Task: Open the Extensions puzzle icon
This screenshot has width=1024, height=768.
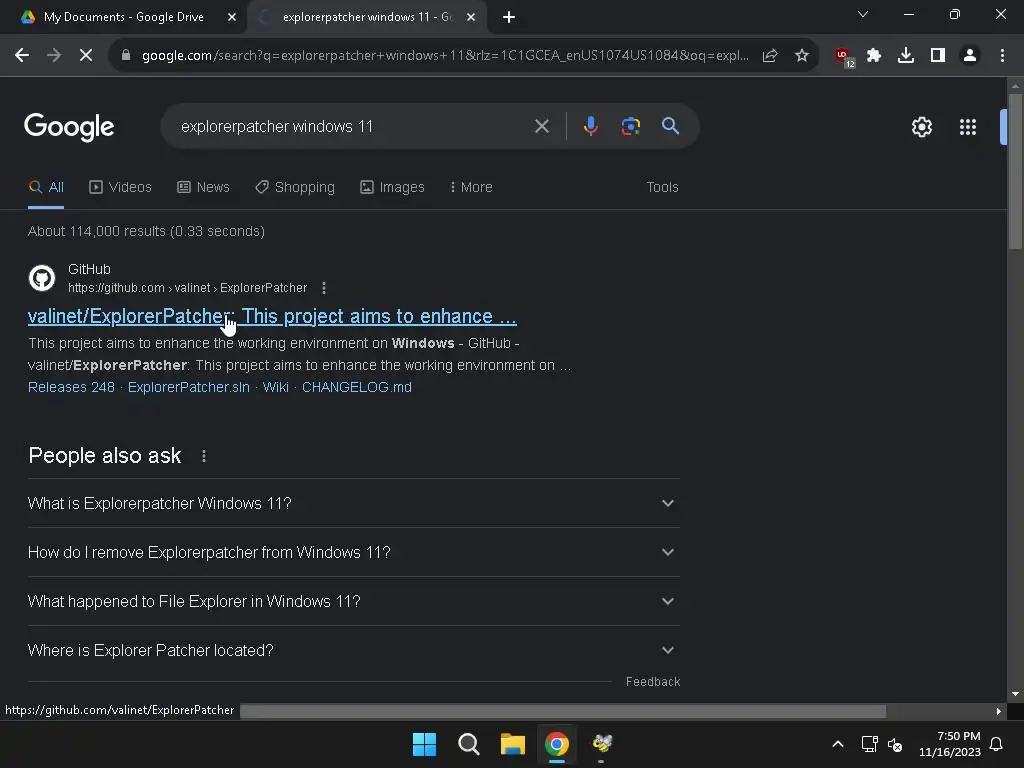Action: (874, 56)
